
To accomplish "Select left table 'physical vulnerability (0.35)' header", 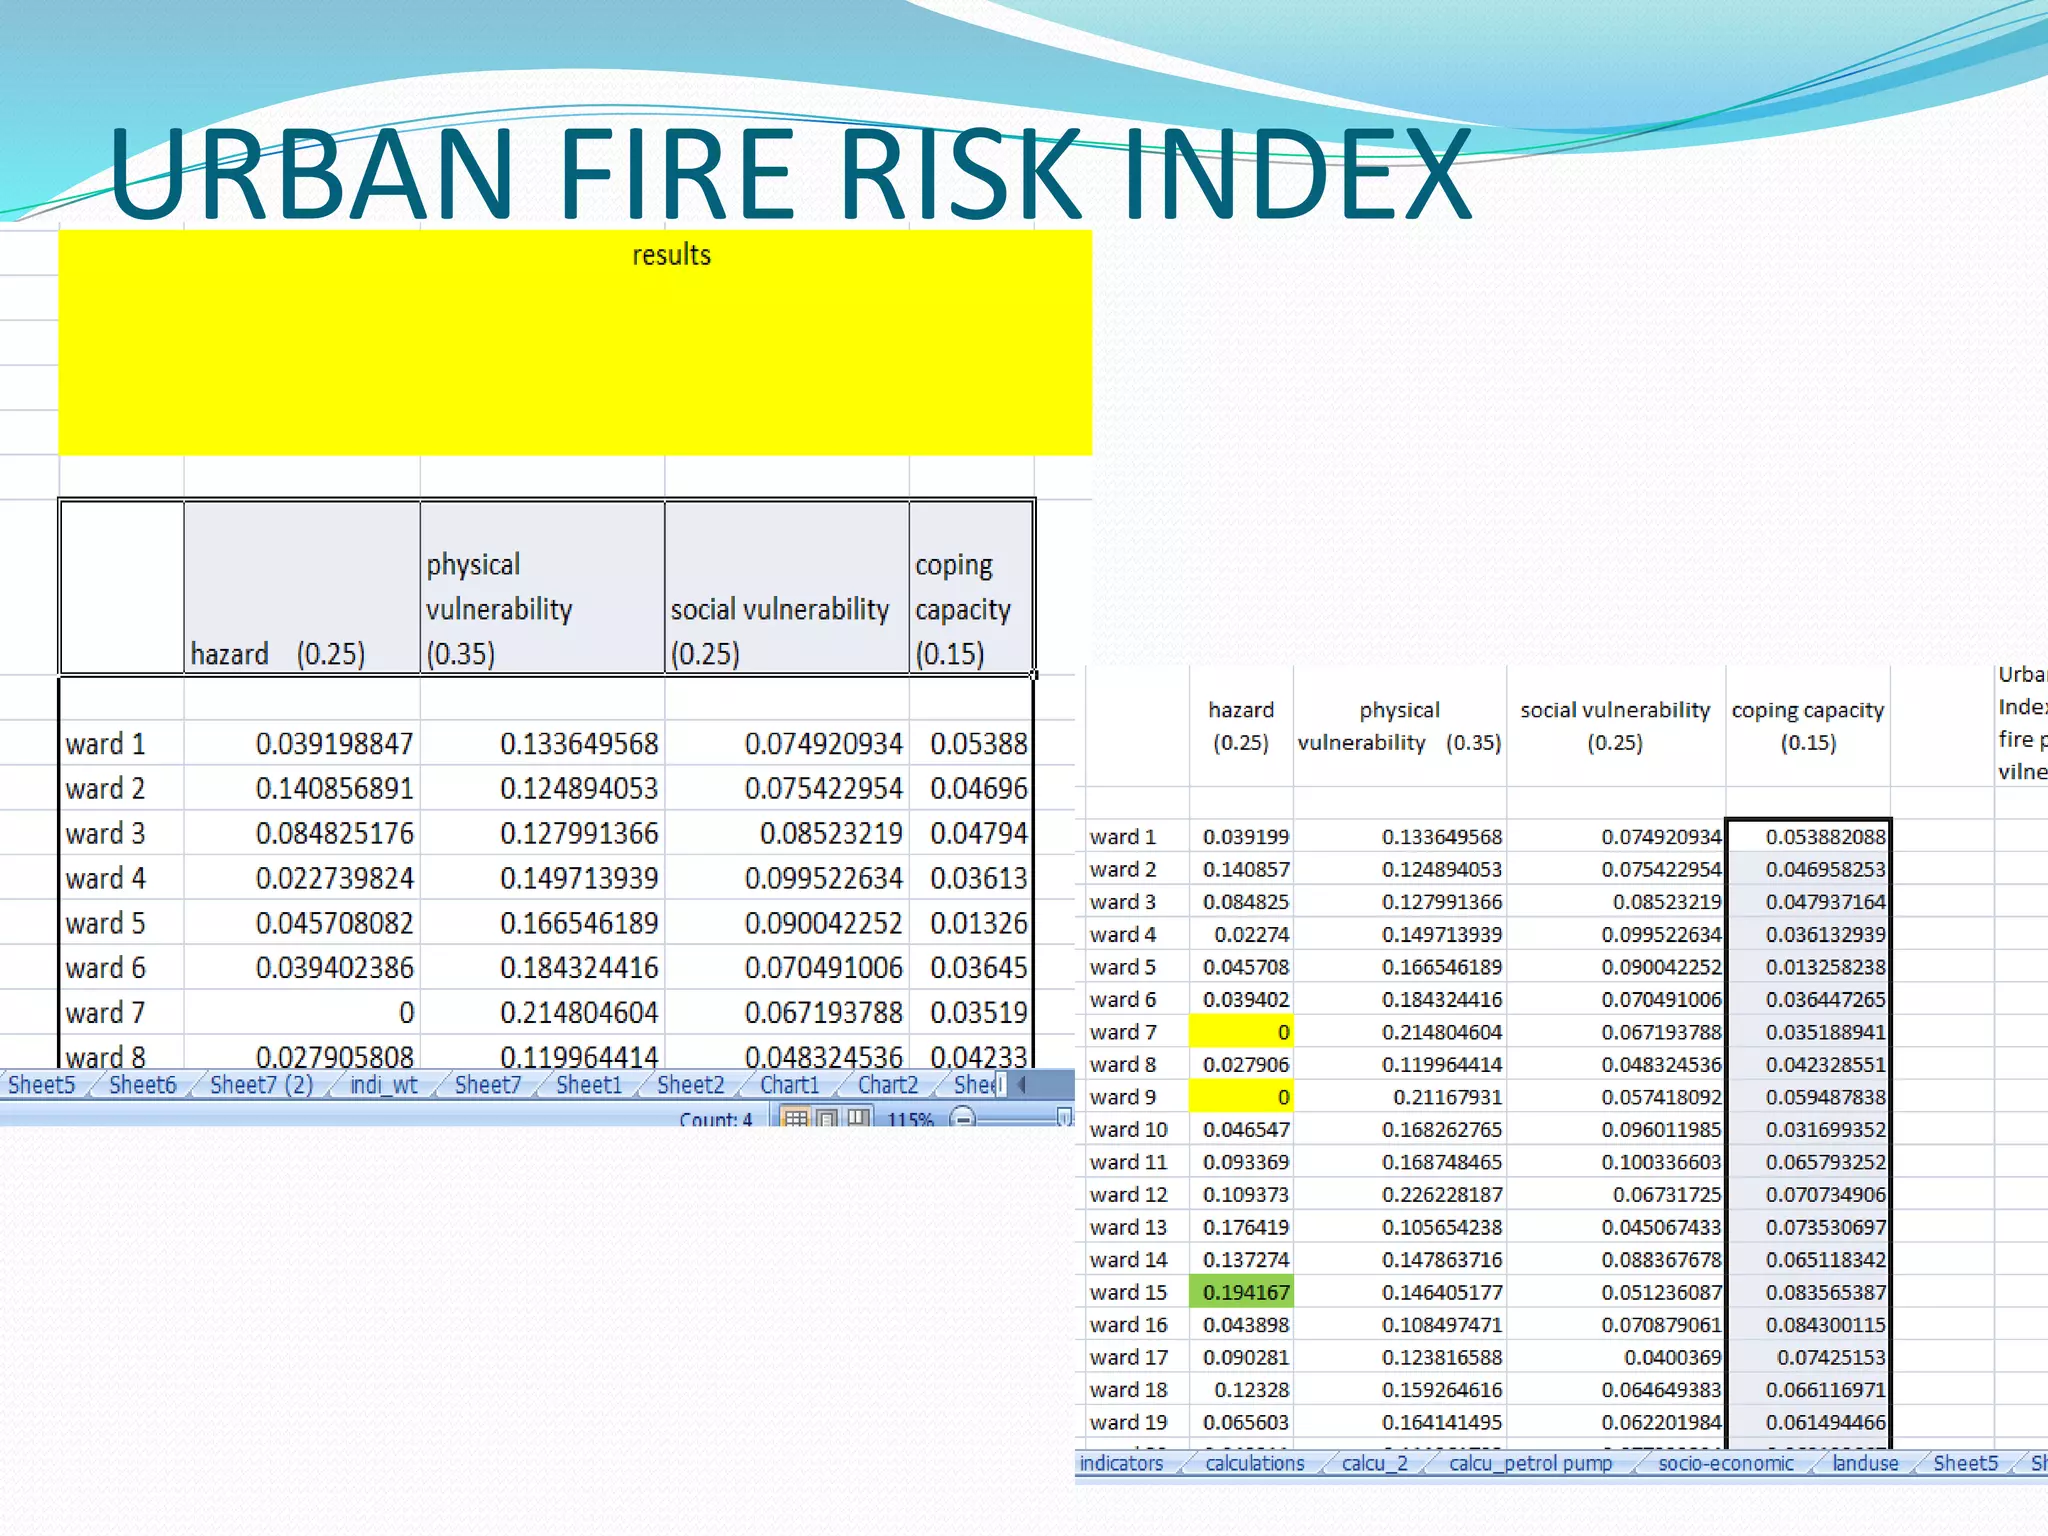I will click(x=542, y=587).
